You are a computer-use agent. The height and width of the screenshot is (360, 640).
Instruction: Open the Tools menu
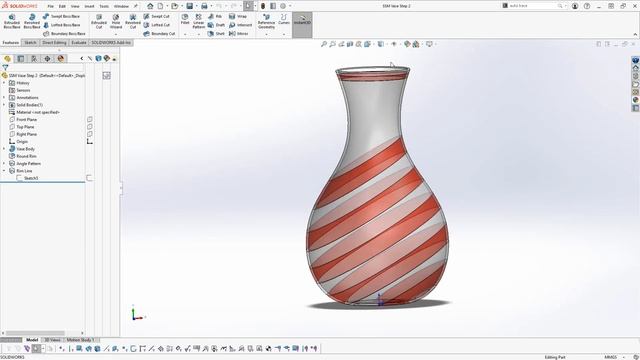[104, 6]
